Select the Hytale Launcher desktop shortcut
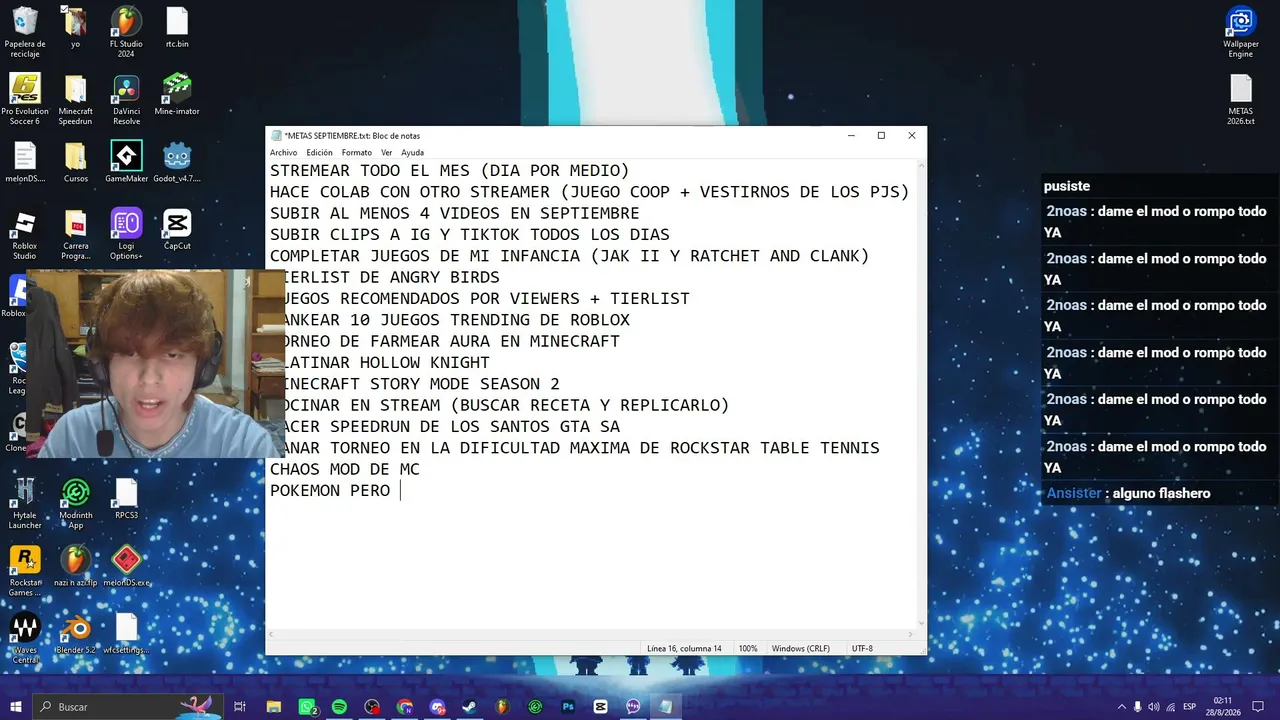 pyautogui.click(x=25, y=504)
